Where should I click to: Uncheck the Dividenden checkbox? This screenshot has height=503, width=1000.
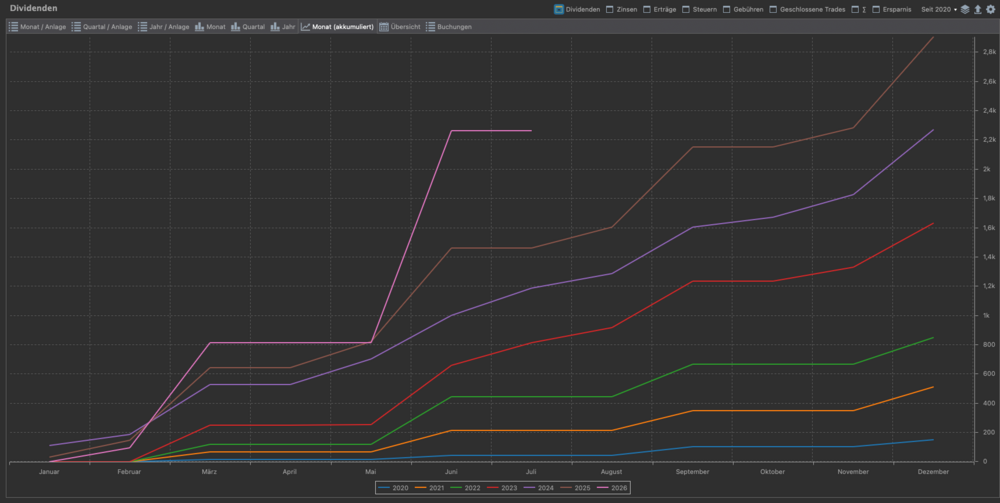point(578,10)
